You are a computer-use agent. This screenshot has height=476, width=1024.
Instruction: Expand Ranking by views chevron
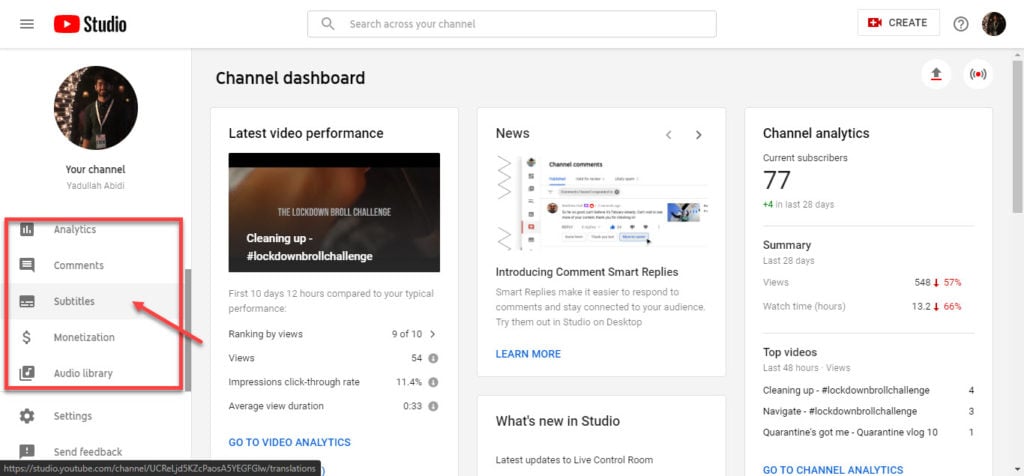pyautogui.click(x=432, y=334)
